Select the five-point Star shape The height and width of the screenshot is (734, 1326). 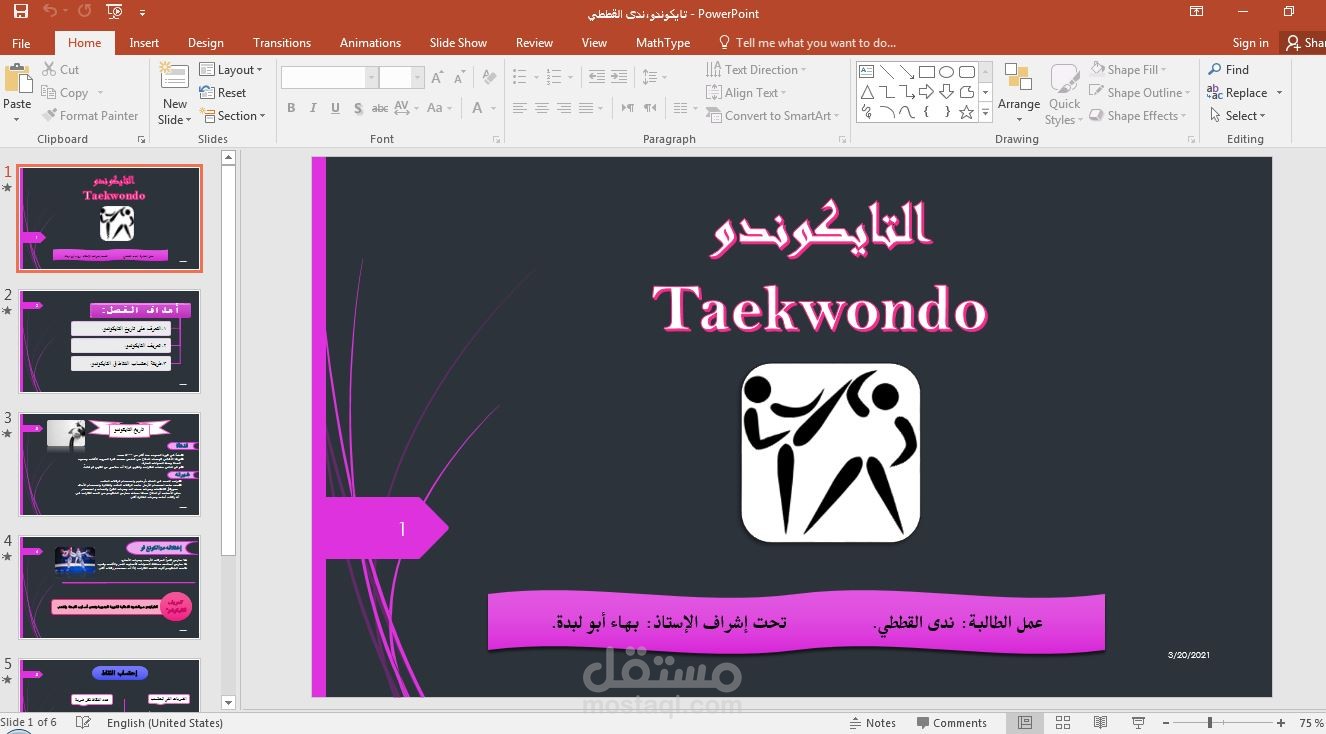[966, 112]
